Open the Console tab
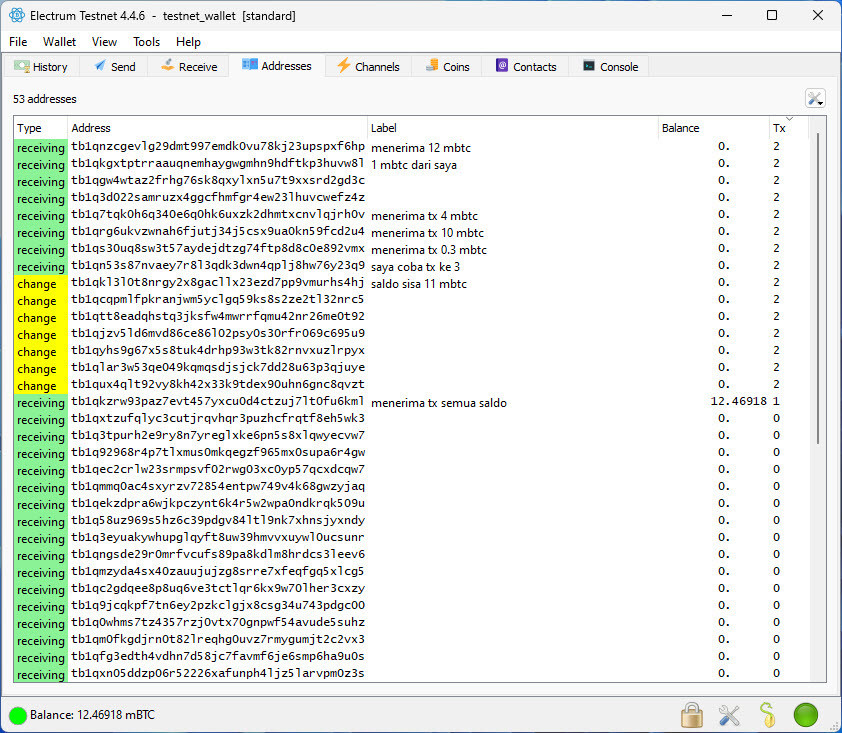 point(611,67)
